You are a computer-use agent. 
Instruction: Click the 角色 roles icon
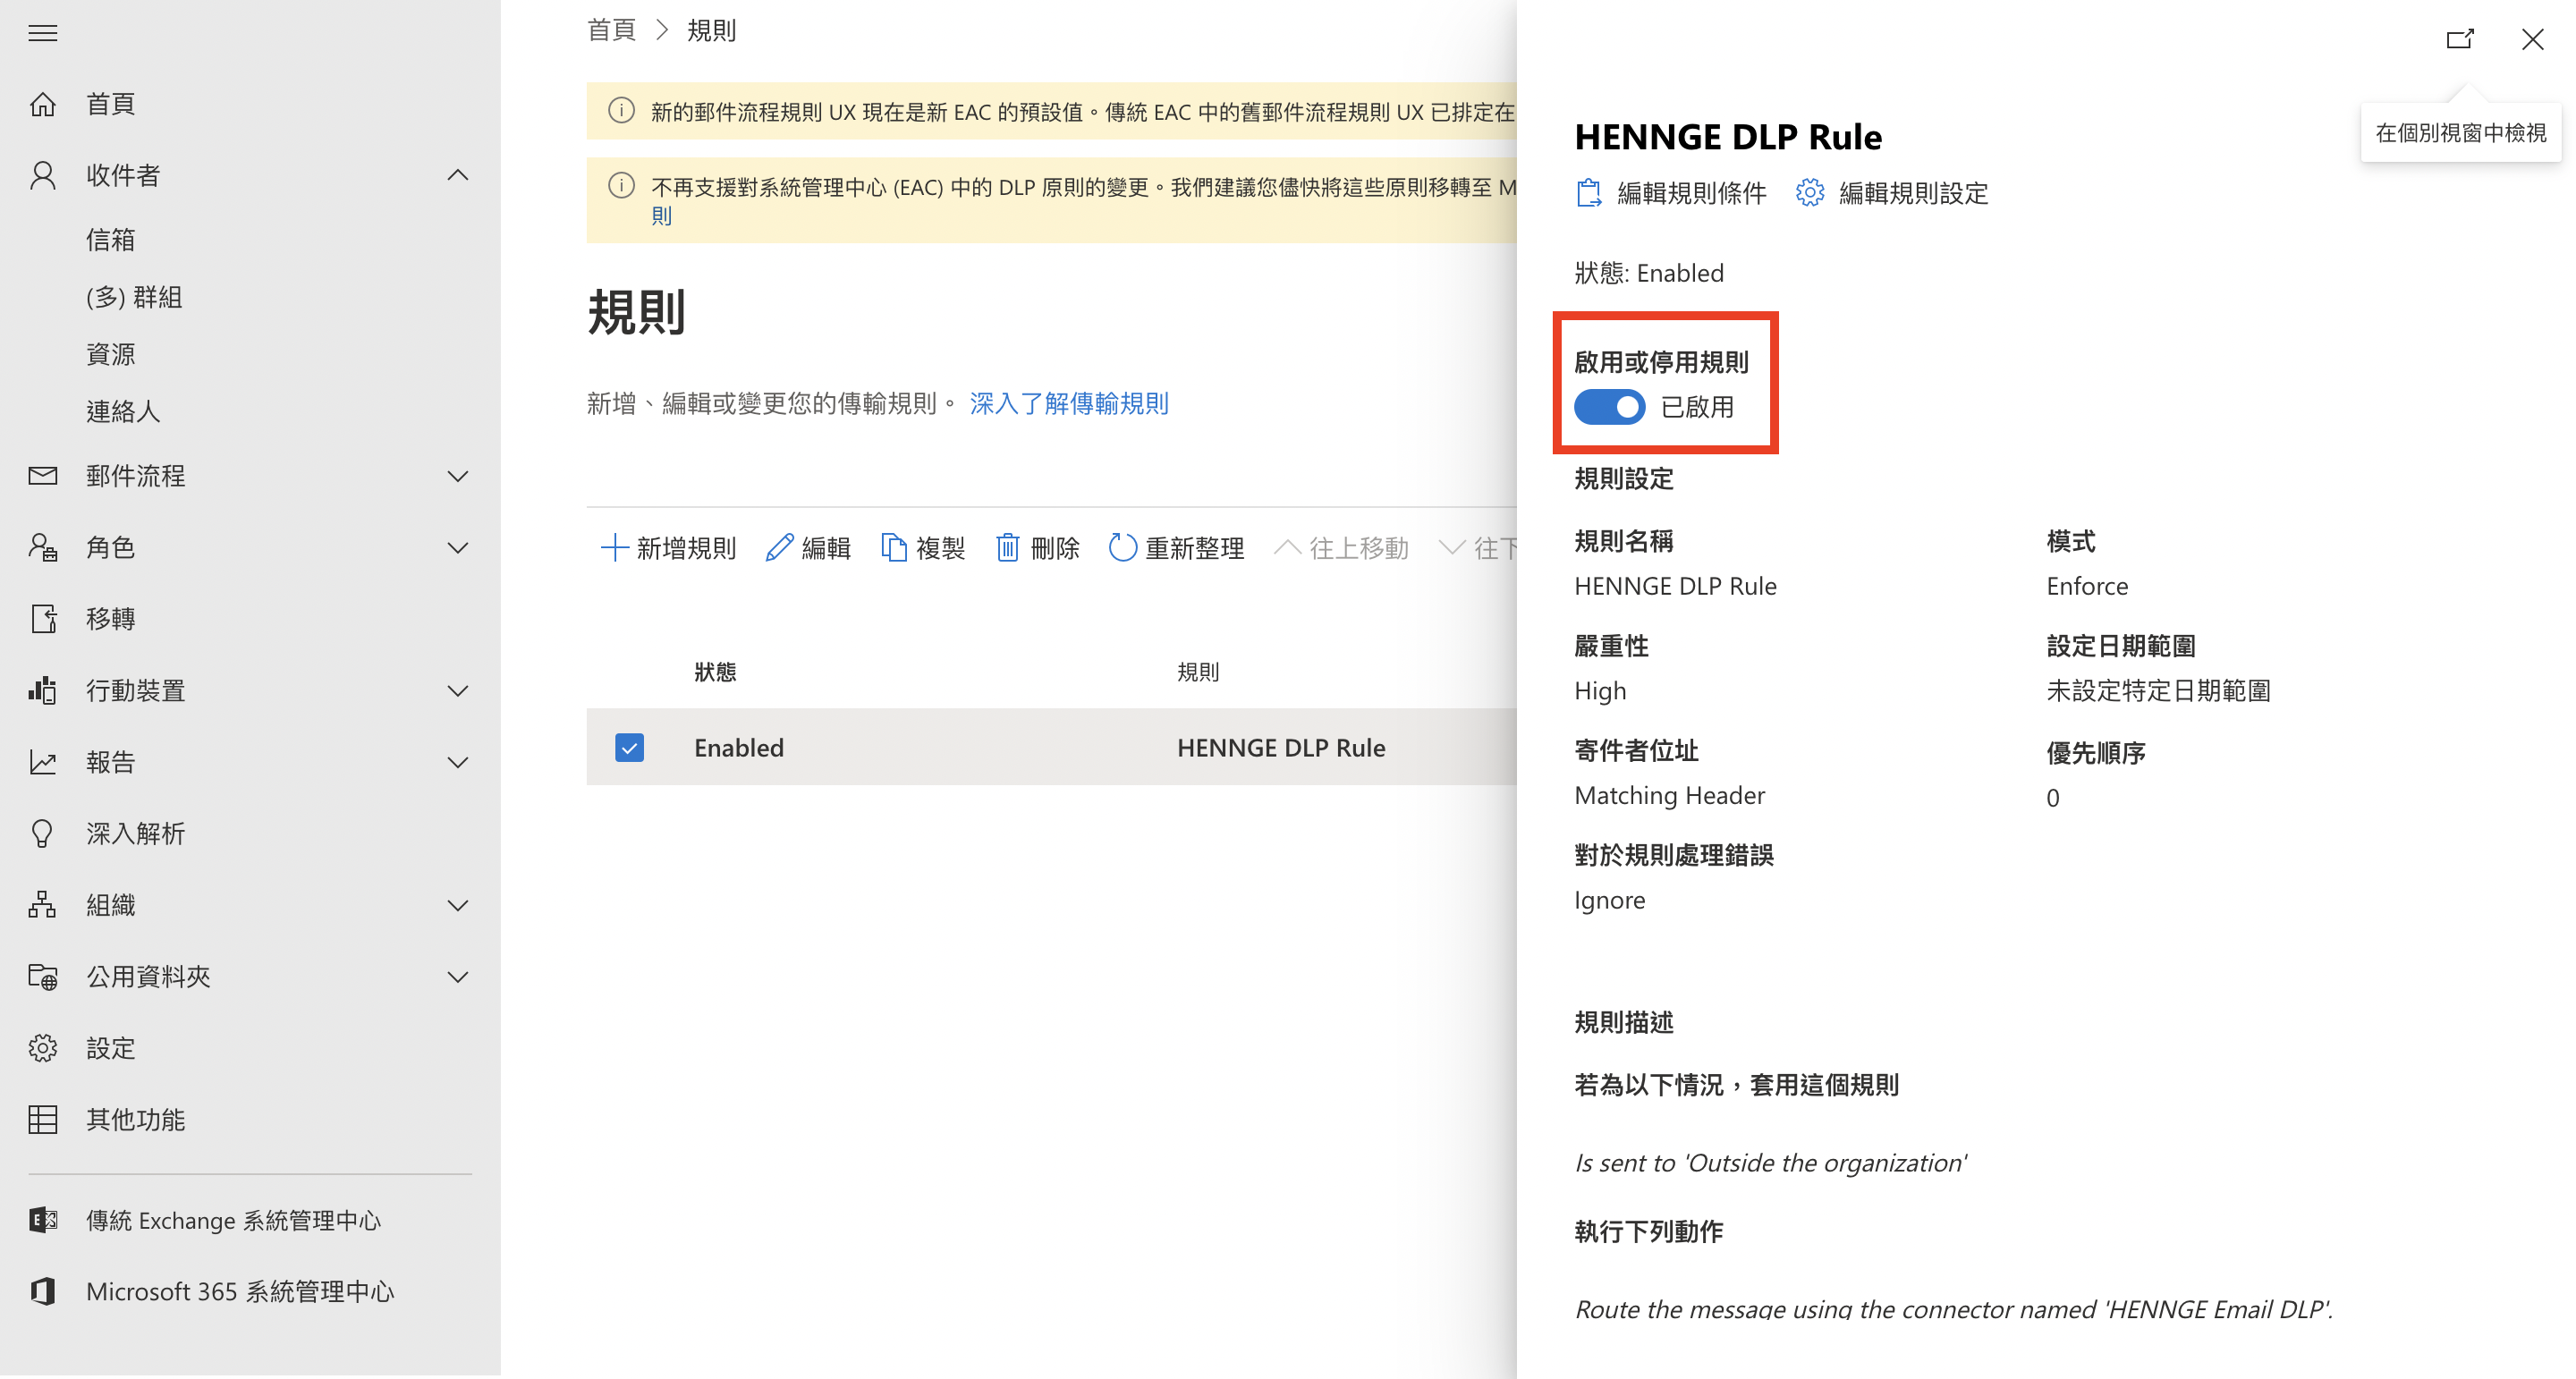pos(42,547)
